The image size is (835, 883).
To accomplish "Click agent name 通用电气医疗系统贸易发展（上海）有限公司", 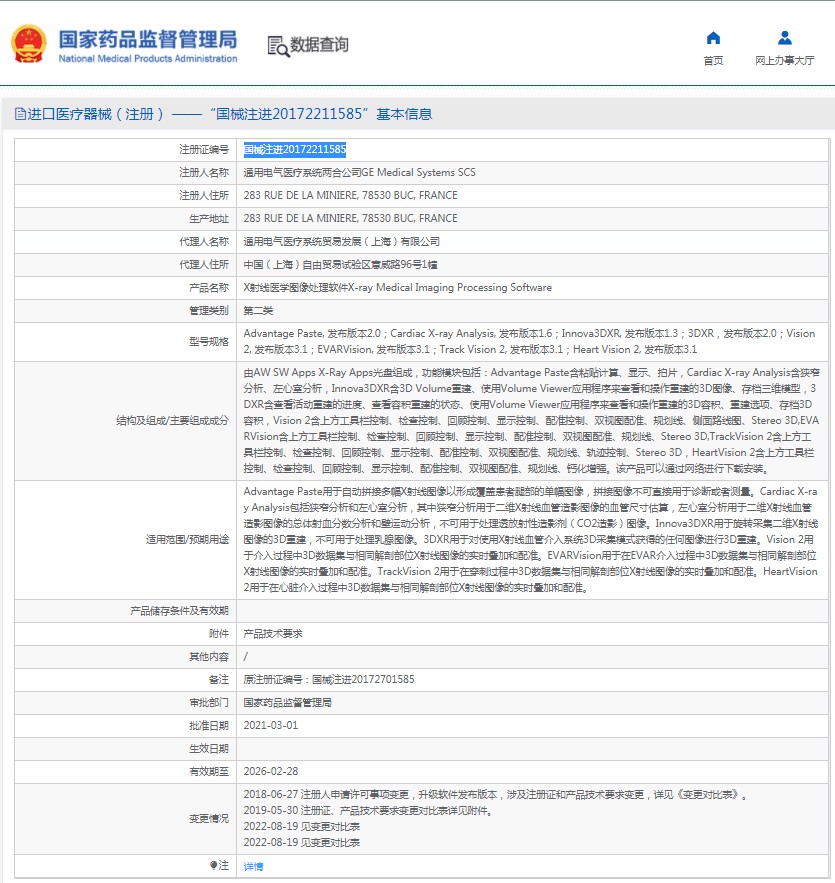I will point(341,242).
